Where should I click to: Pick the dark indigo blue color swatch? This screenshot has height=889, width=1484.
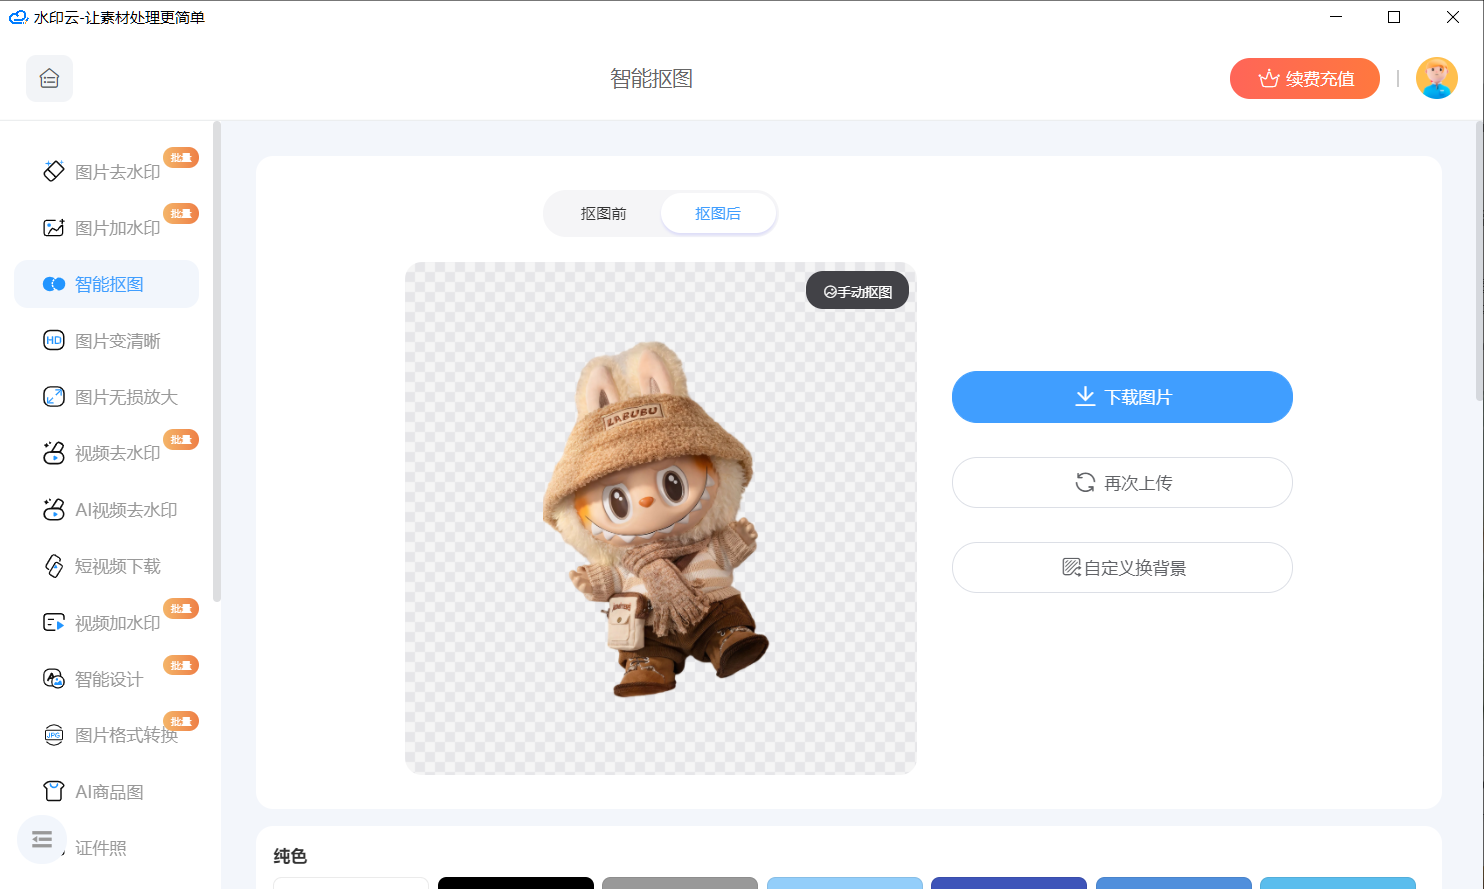[1009, 883]
